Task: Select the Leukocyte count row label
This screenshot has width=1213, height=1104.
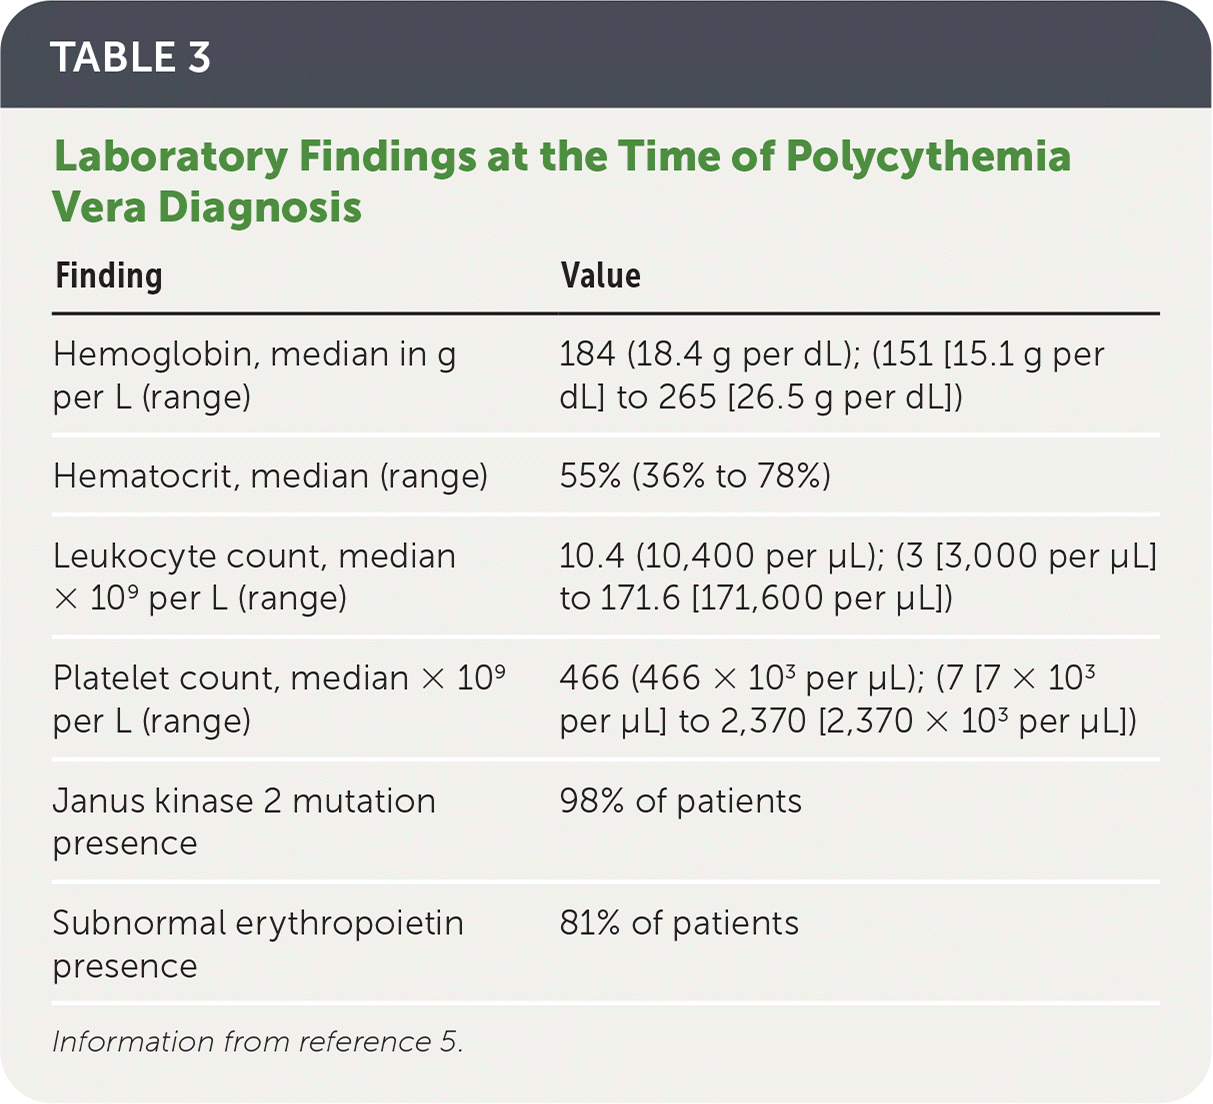Action: click(x=254, y=577)
